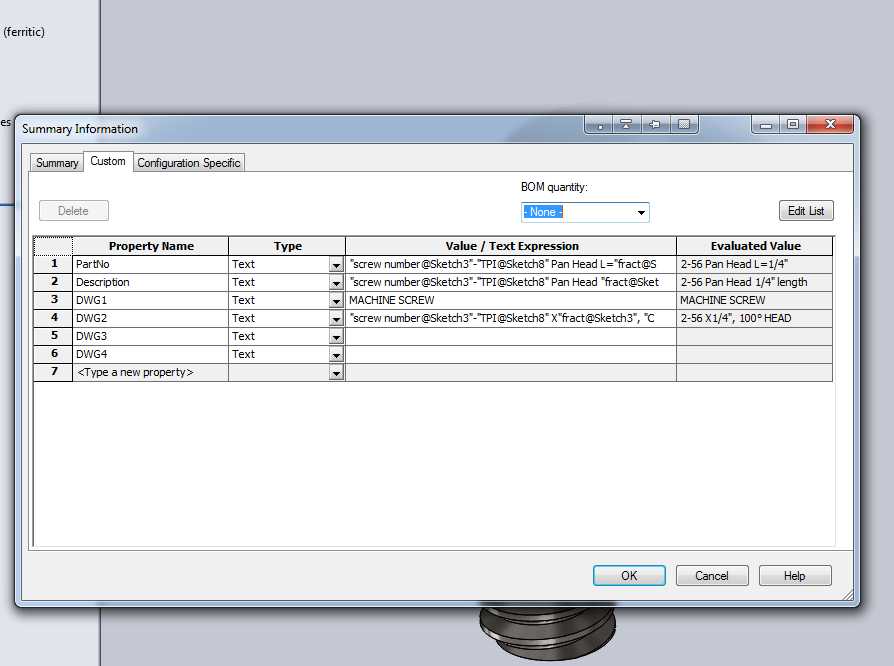Click the roll-up icon in title bar

626,124
